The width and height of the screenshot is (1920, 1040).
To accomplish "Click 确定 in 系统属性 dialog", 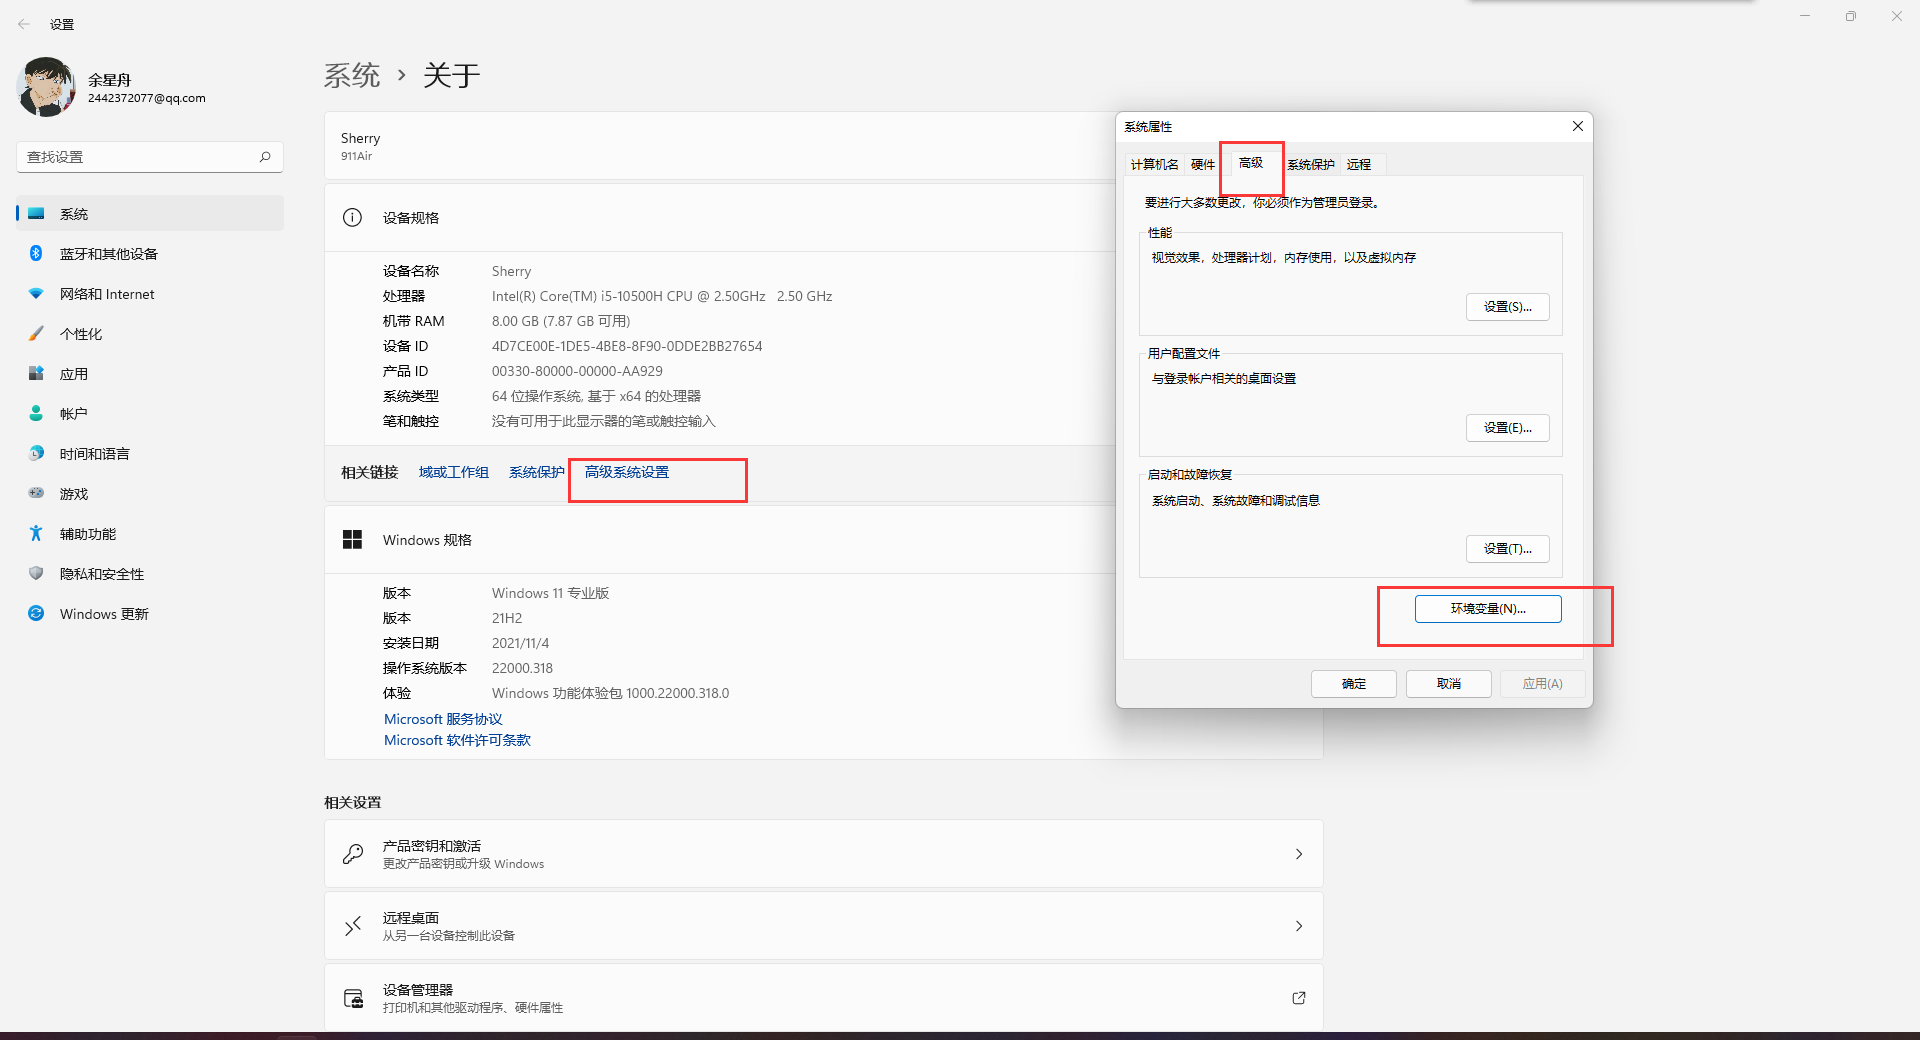I will coord(1354,684).
